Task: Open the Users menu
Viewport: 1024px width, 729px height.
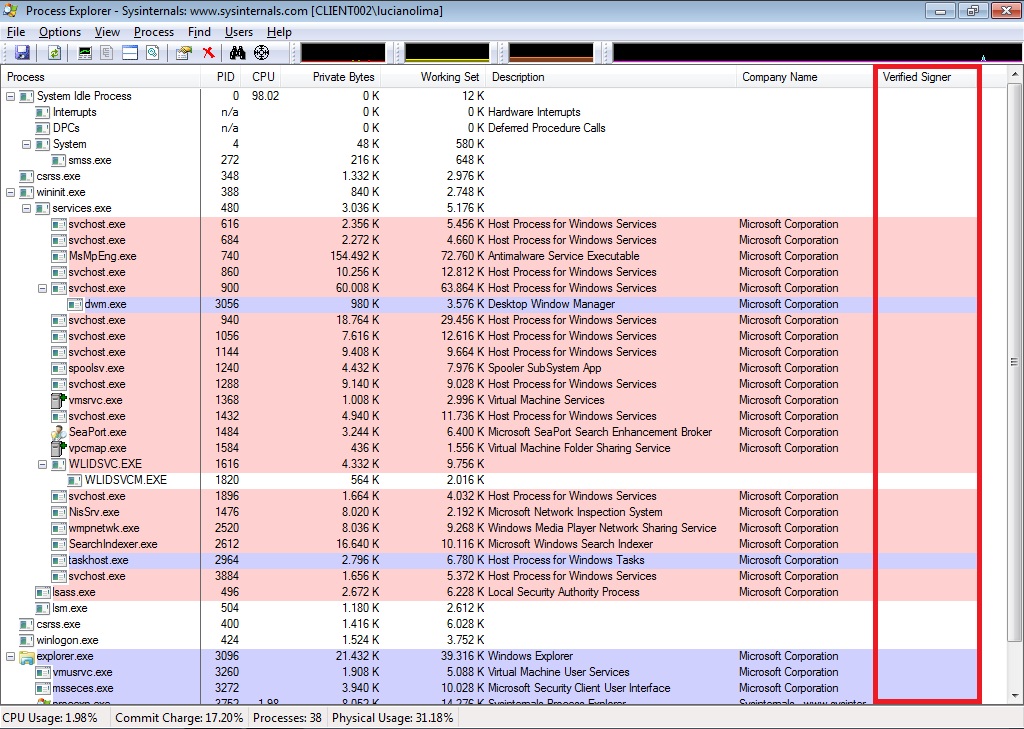Action: pos(239,32)
